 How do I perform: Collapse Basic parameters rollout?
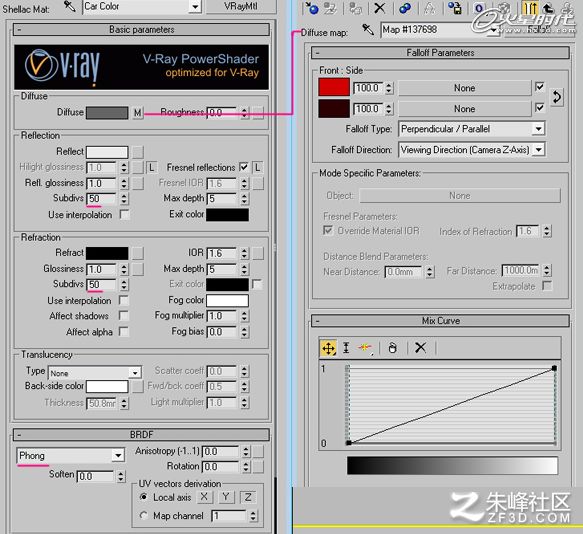tap(141, 30)
